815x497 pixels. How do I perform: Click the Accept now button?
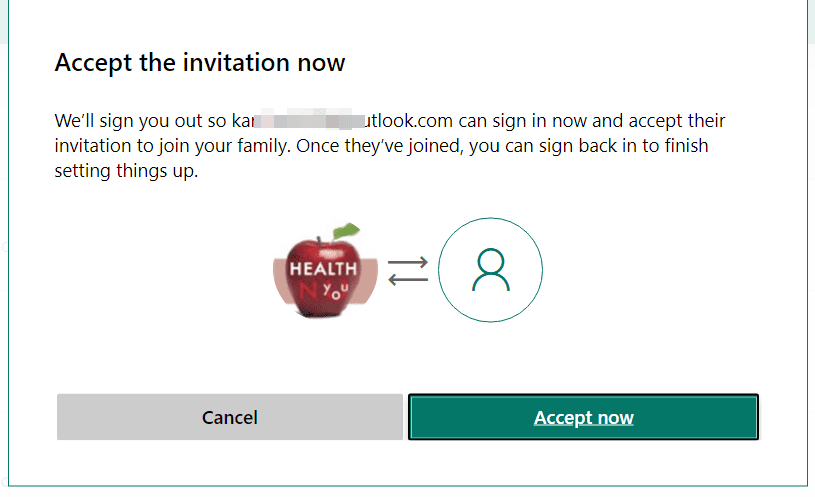583,417
